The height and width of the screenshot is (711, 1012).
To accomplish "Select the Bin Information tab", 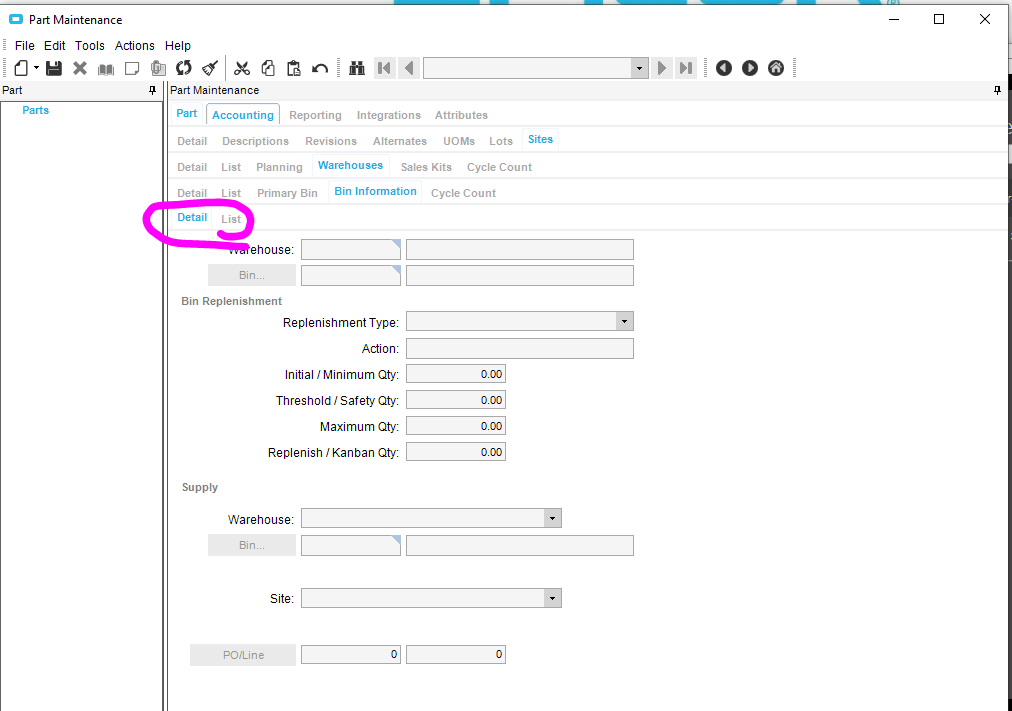I will click(x=376, y=191).
